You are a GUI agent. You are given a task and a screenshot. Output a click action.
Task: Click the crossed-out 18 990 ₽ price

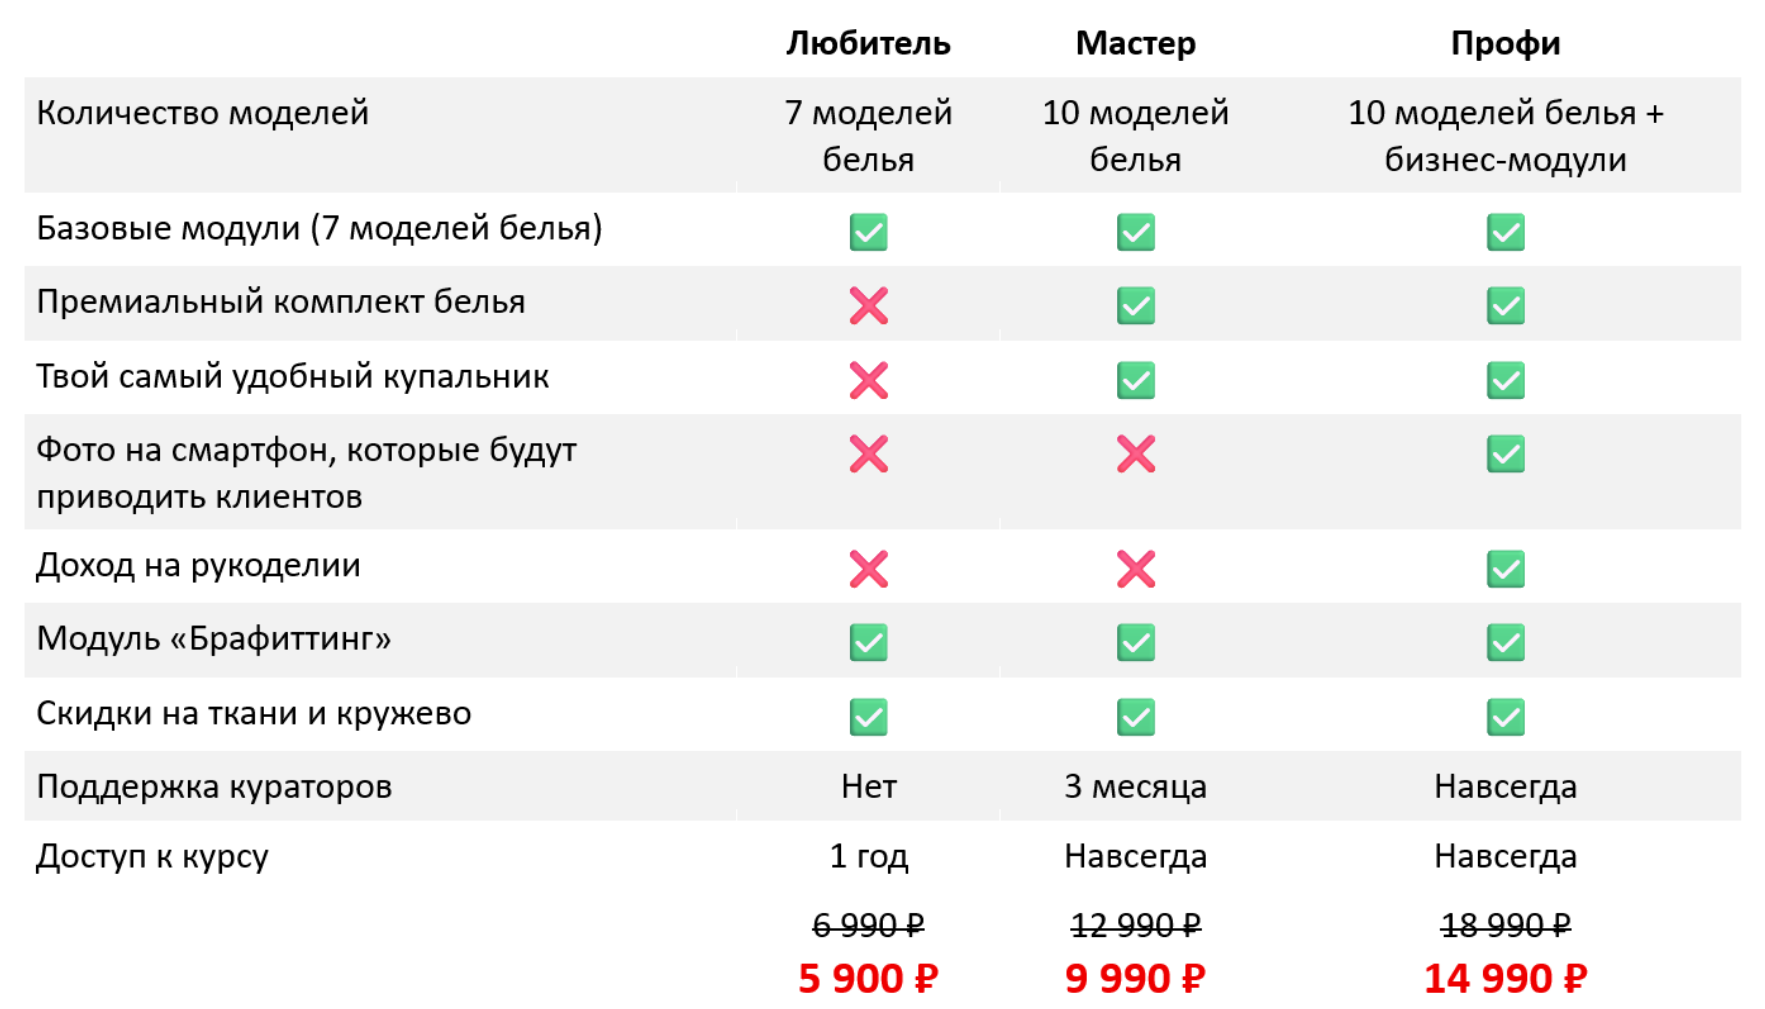pos(1505,925)
